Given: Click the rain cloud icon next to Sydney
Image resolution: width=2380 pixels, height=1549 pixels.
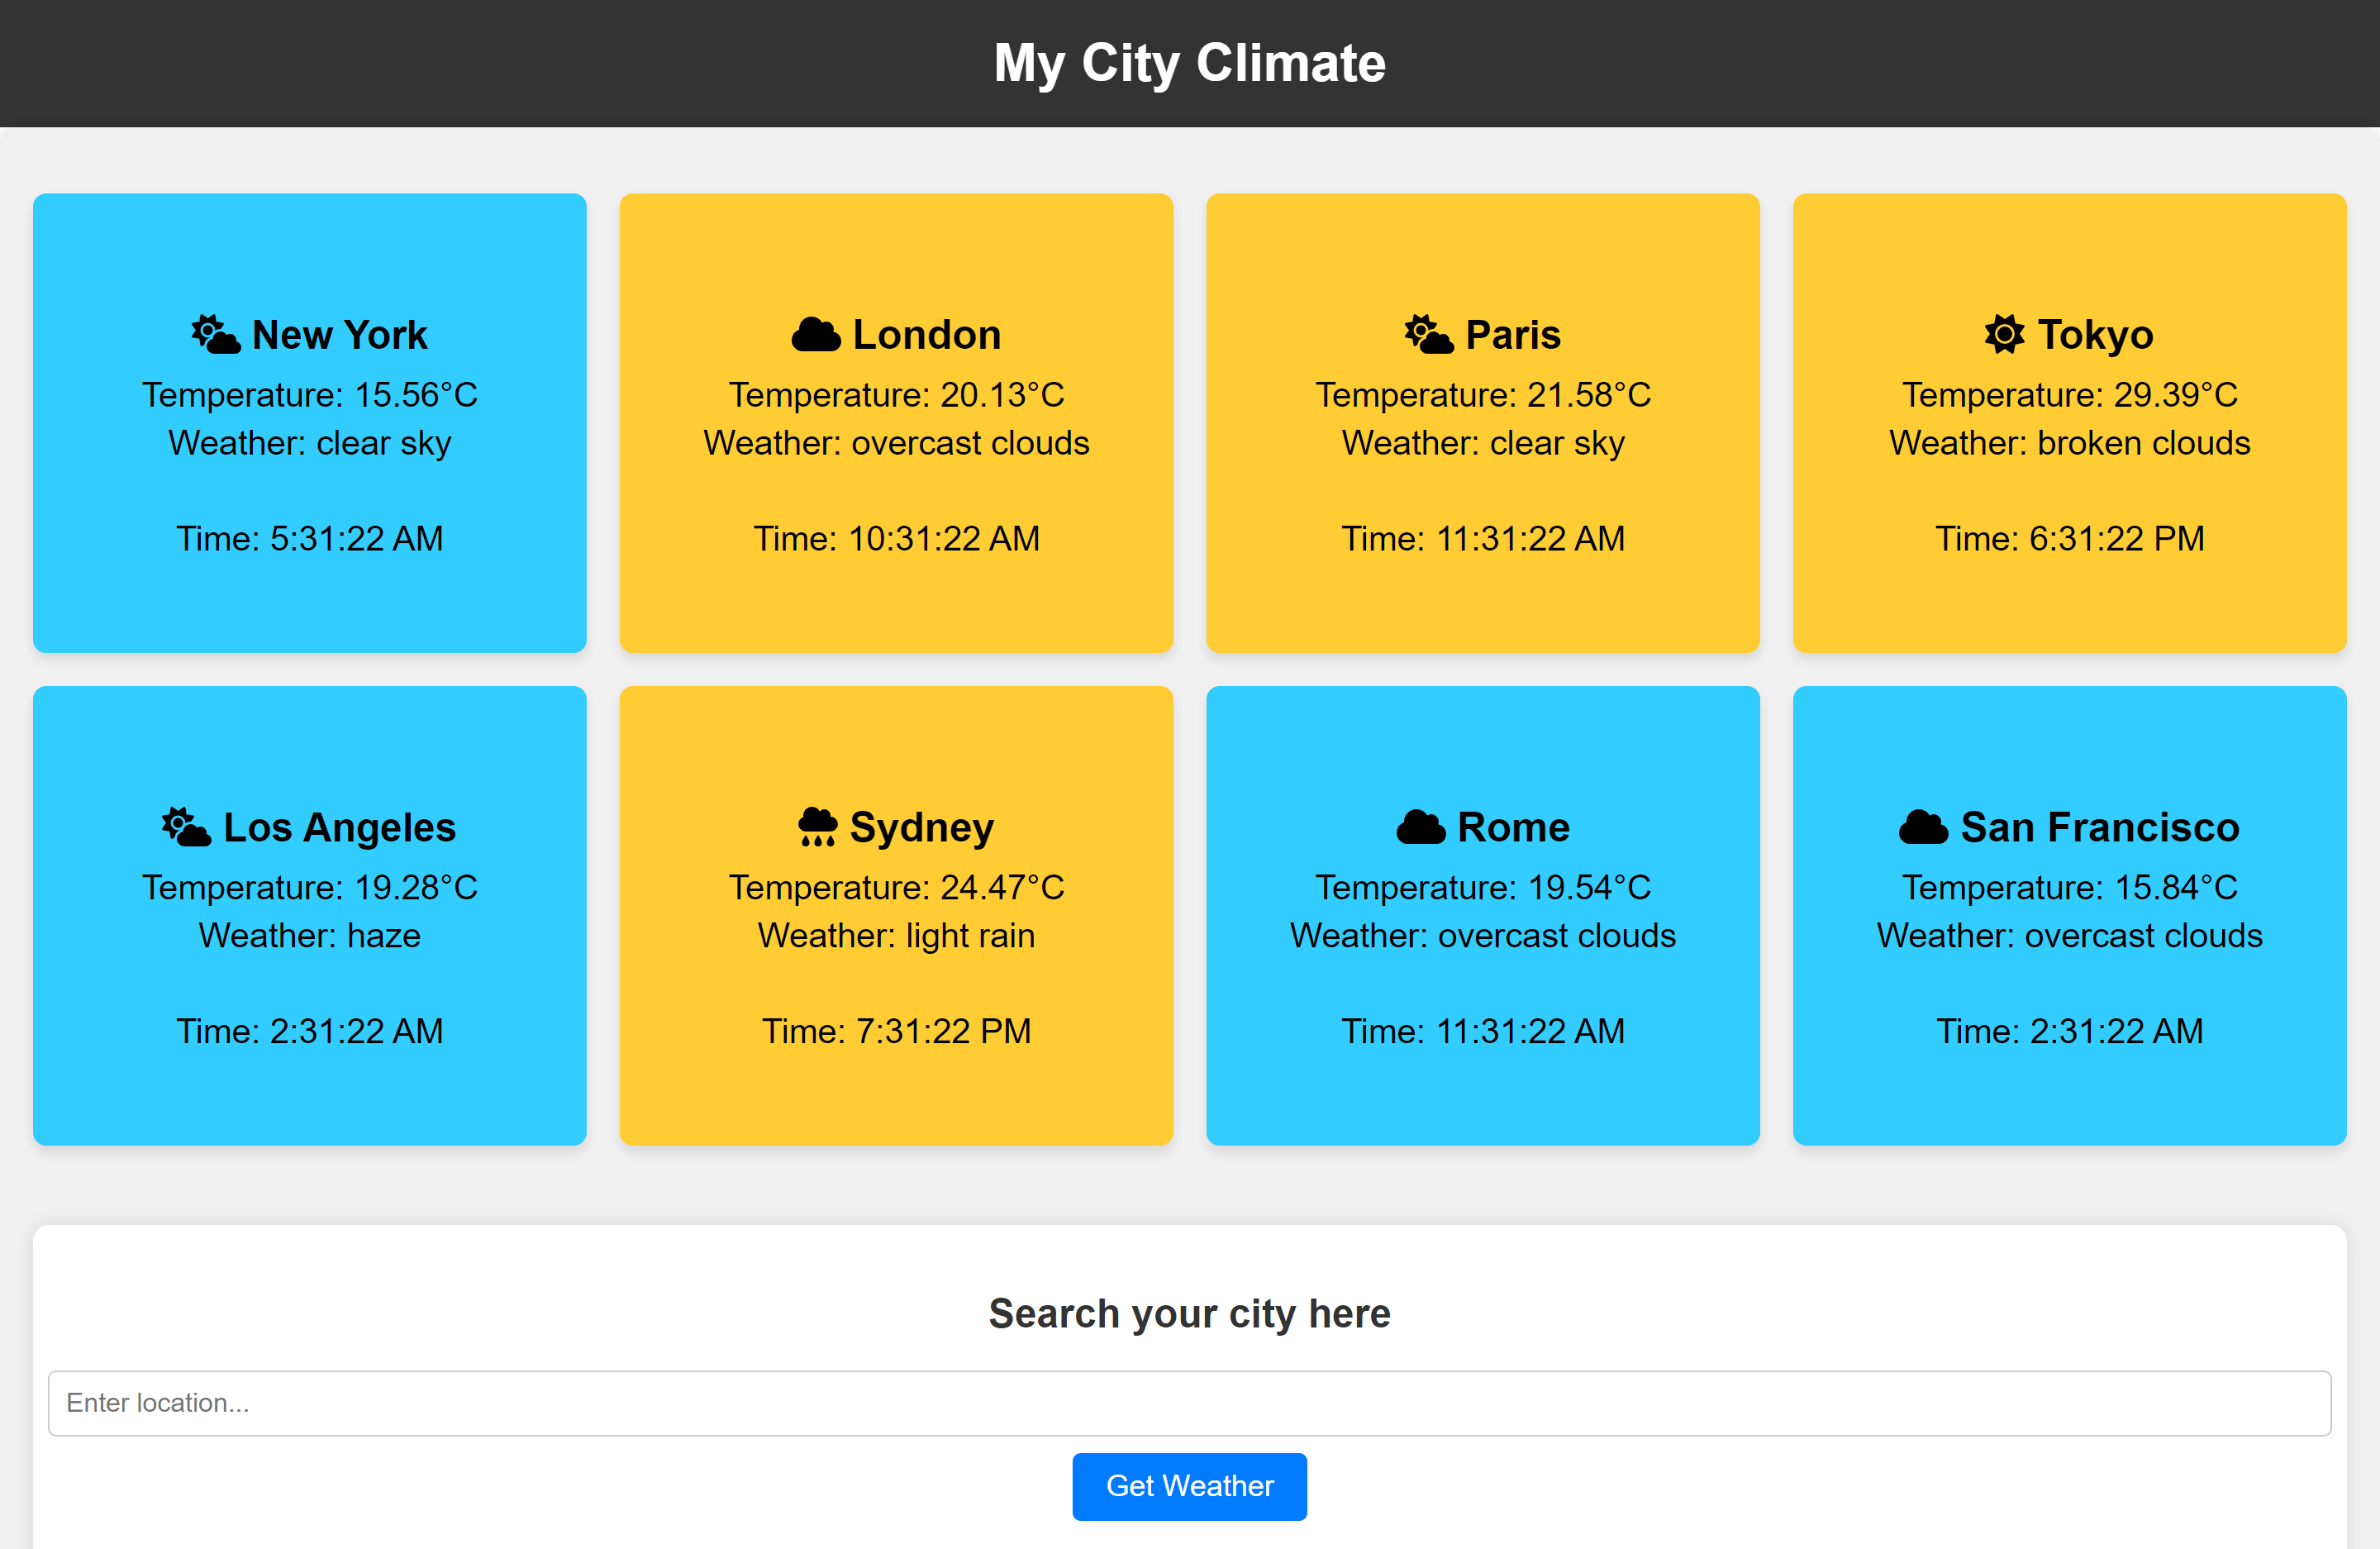Looking at the screenshot, I should [817, 827].
